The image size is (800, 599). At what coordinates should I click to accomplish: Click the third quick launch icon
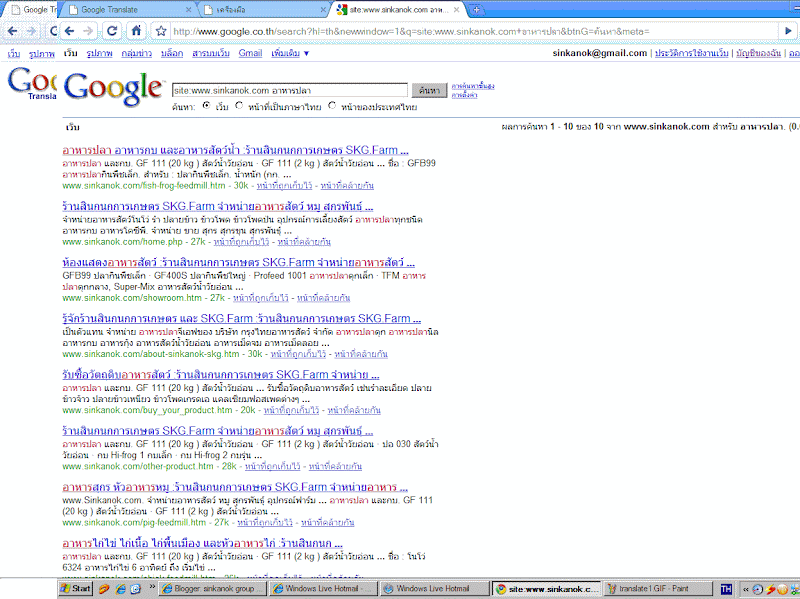click(136, 589)
